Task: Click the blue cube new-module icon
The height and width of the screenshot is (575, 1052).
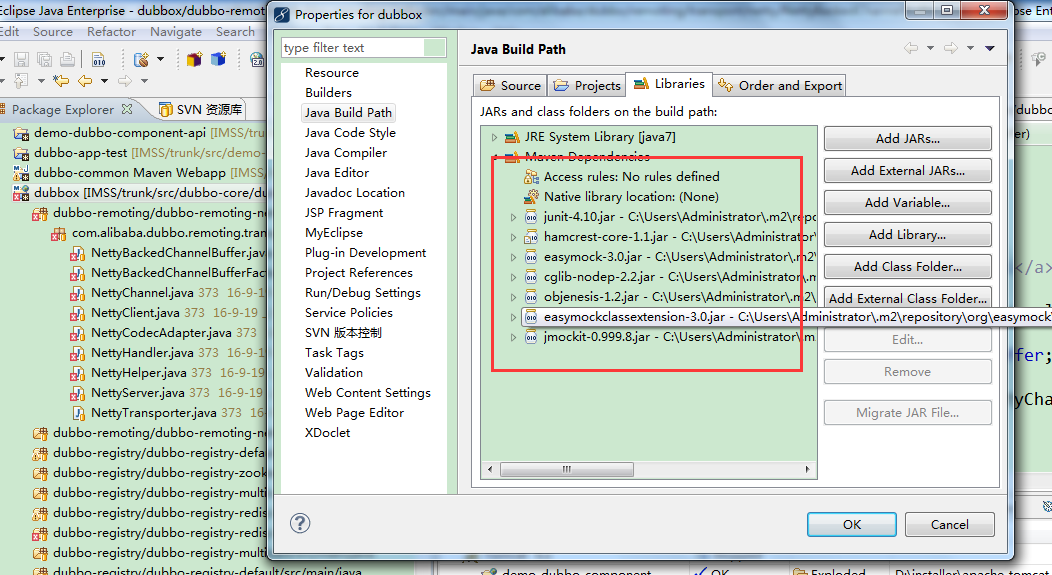Action: click(218, 60)
